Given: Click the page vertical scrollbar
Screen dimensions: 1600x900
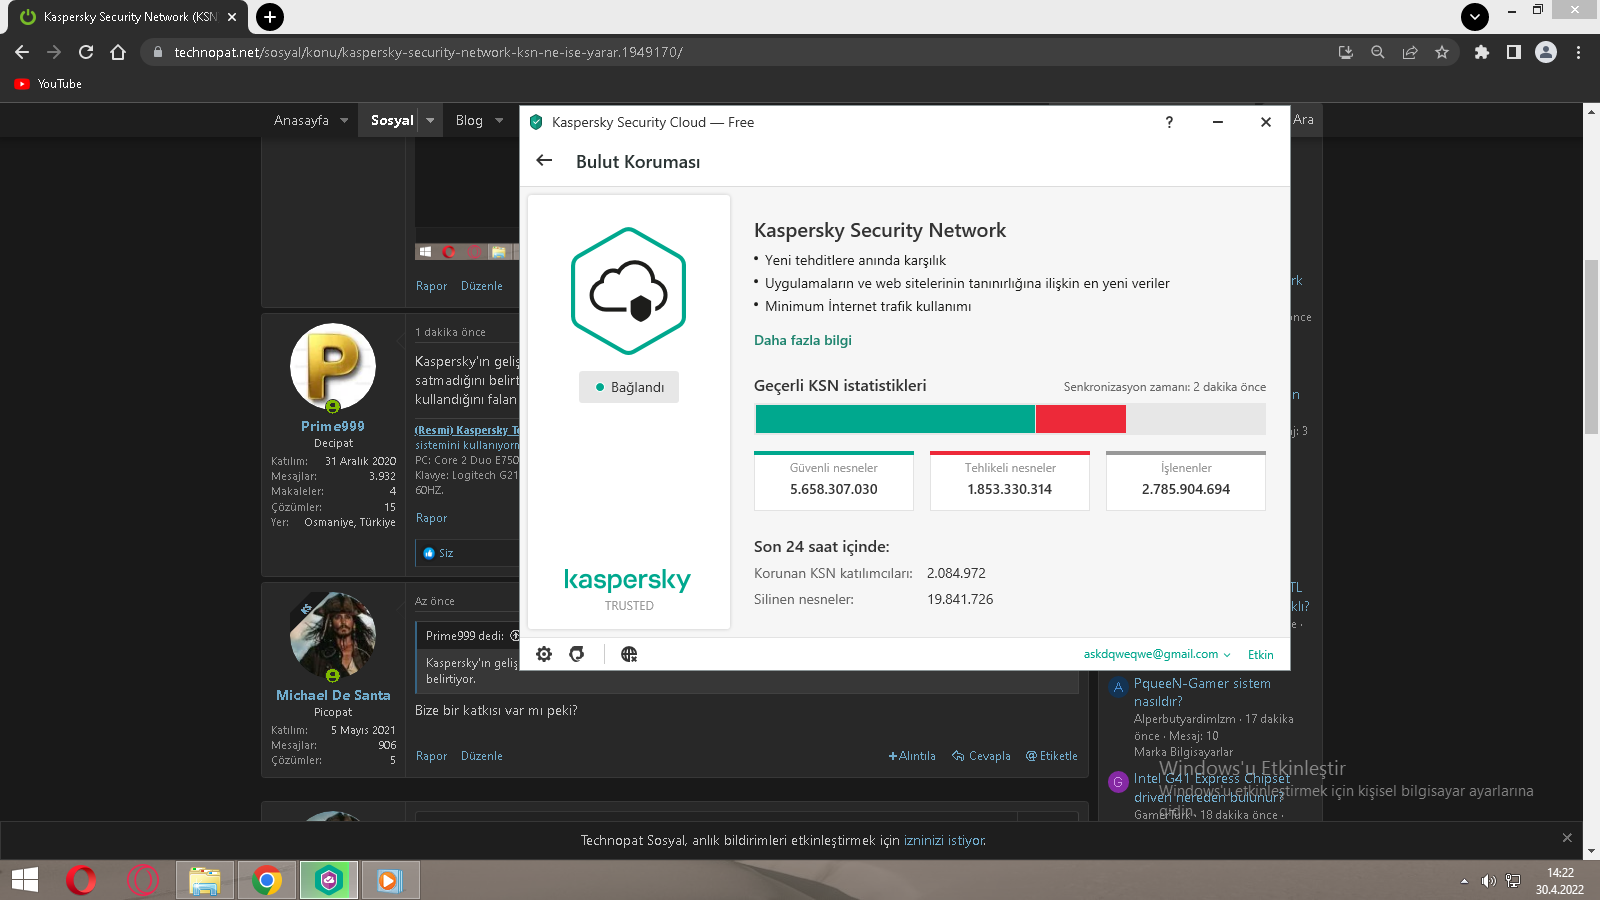Looking at the screenshot, I should (1591, 345).
